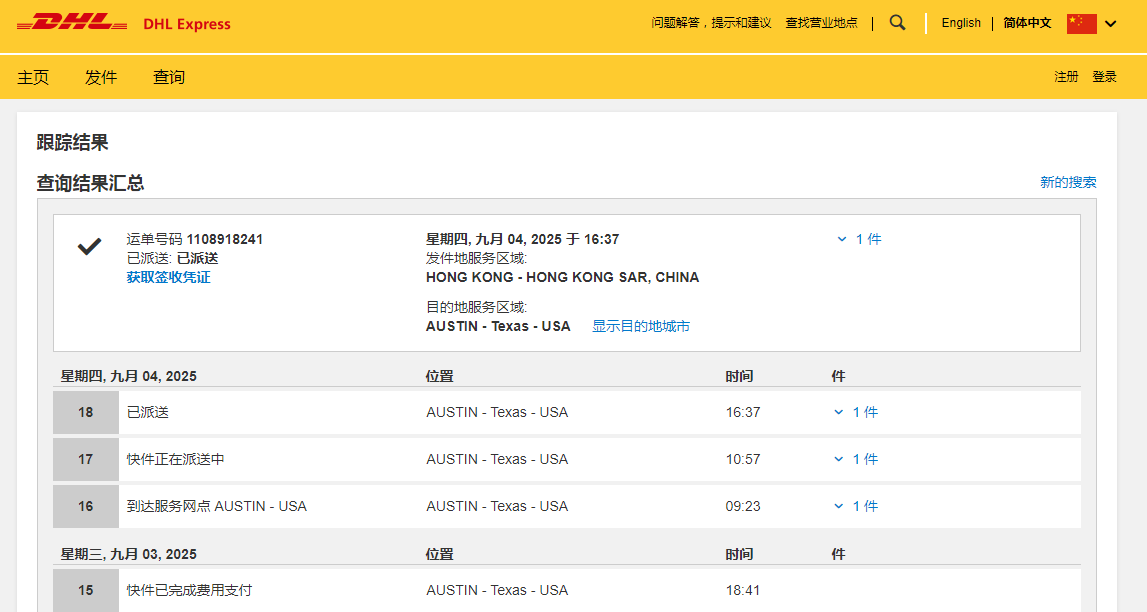Click the DHL logo
Image resolution: width=1147 pixels, height=612 pixels.
click(73, 23)
